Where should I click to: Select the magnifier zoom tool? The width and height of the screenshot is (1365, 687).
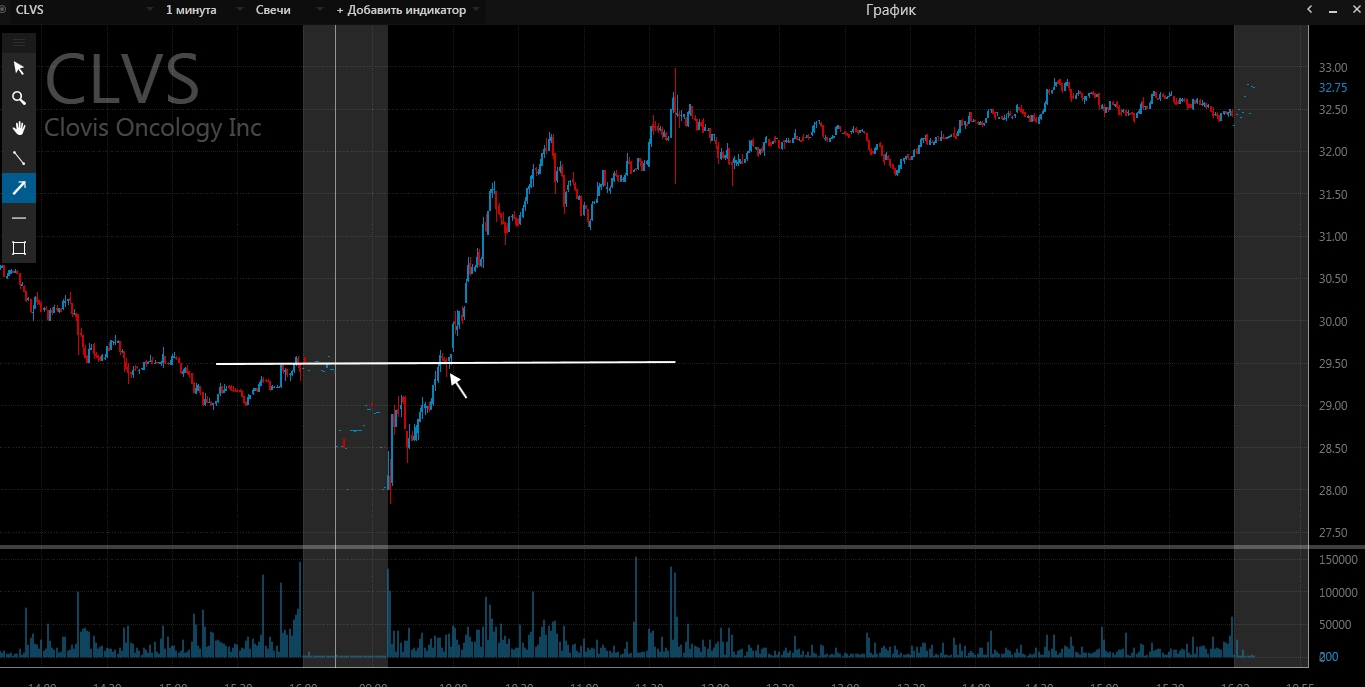click(18, 98)
